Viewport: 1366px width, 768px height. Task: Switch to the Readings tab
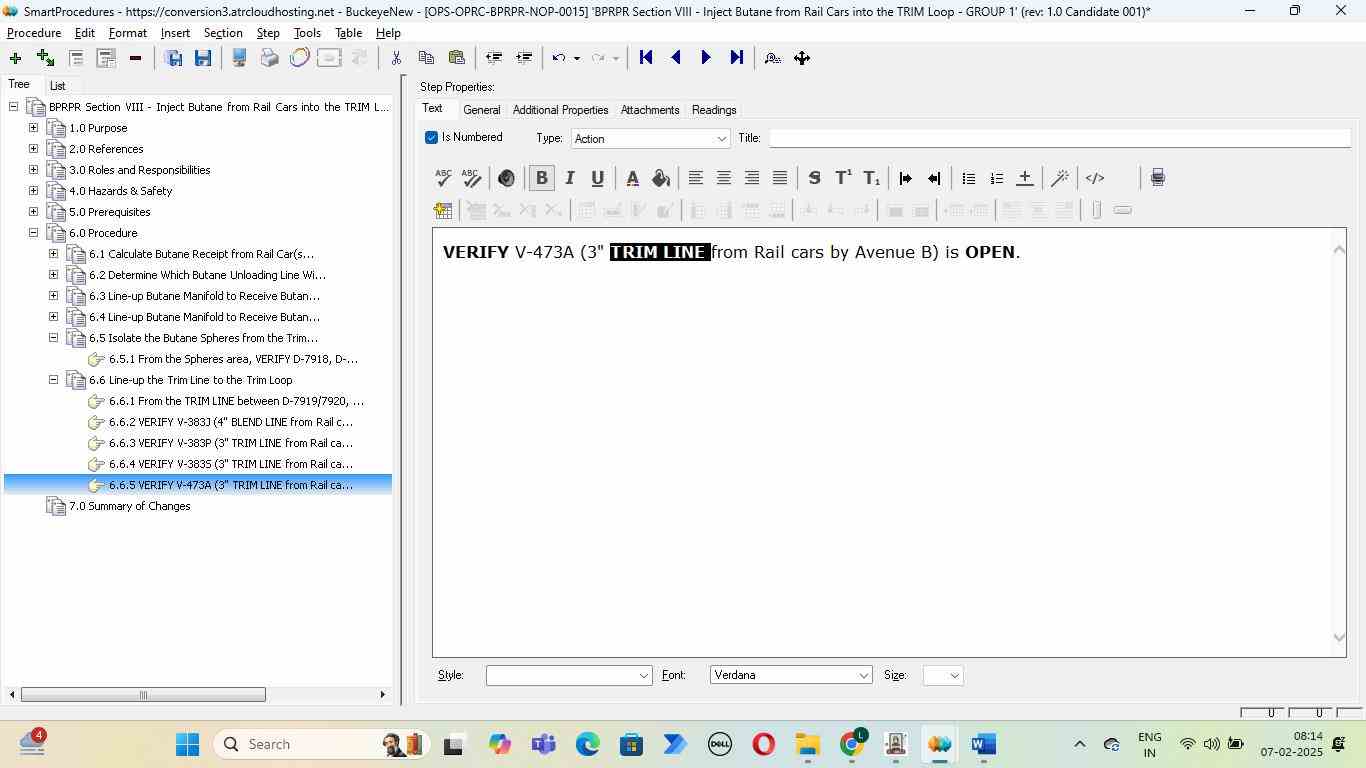click(x=714, y=110)
